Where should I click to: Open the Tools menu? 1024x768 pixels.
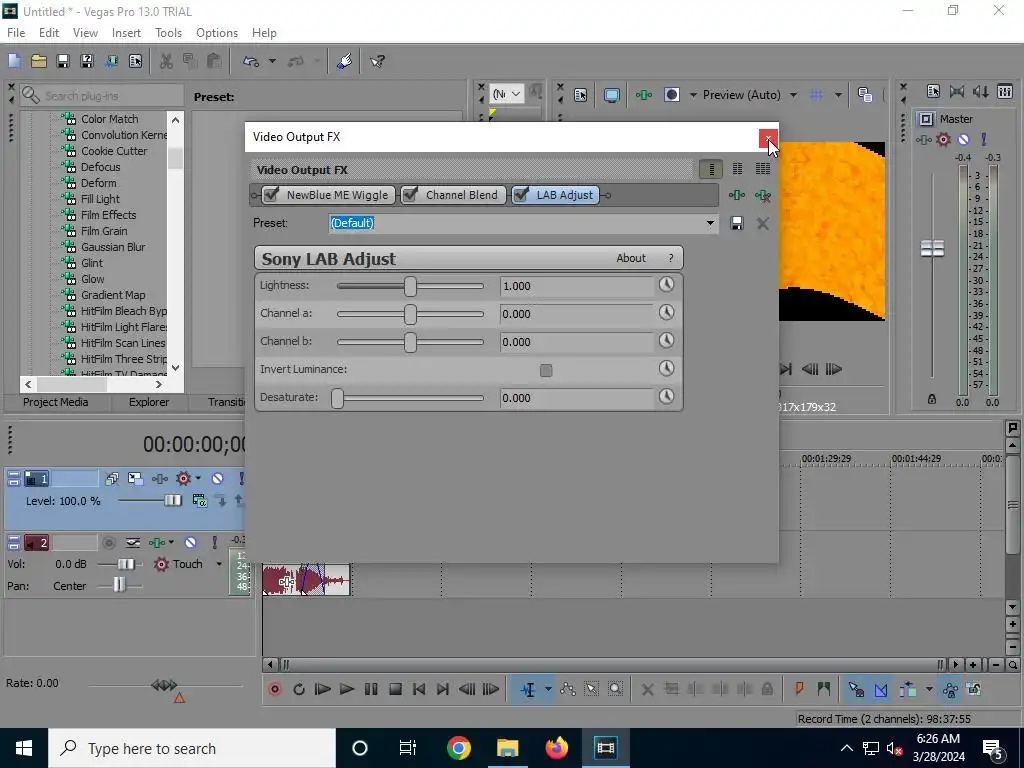coord(168,33)
